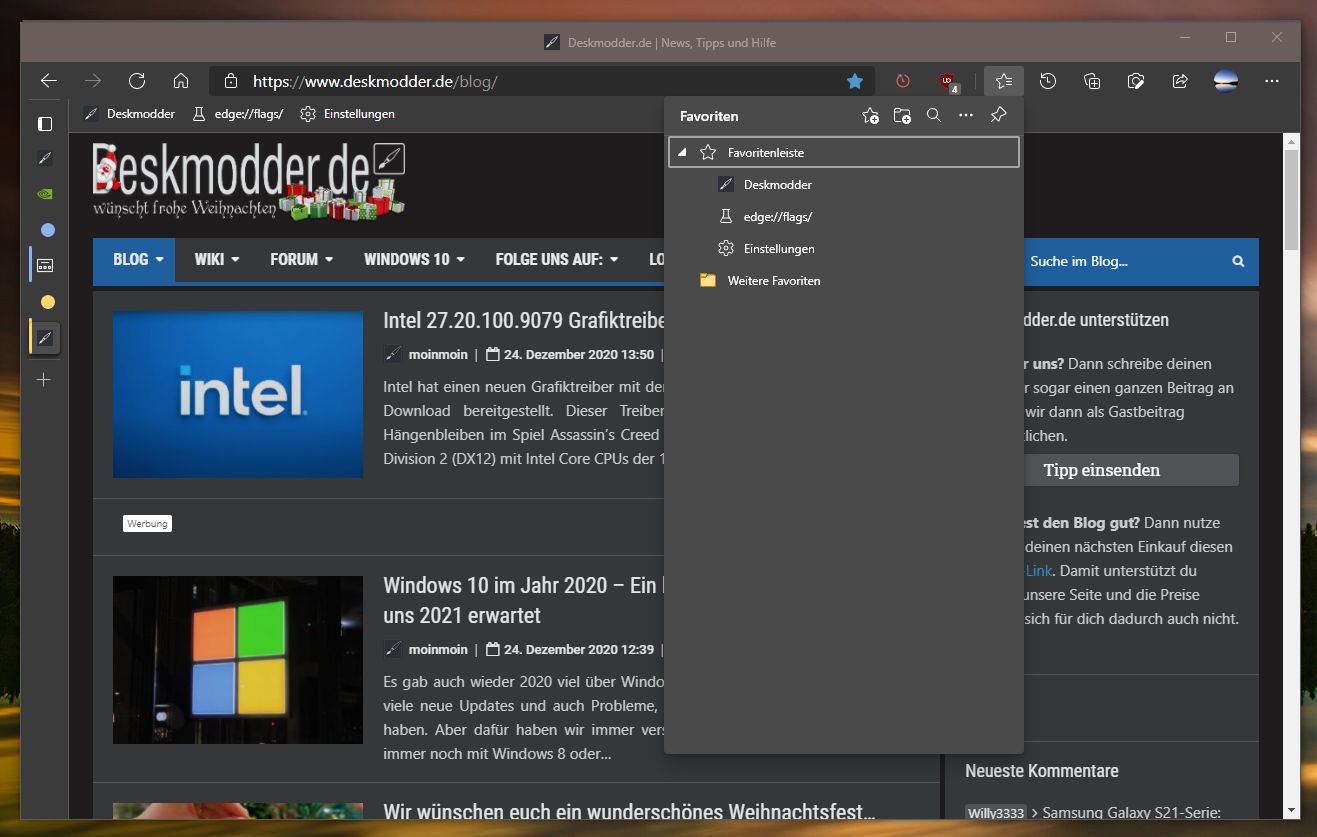The width and height of the screenshot is (1317, 837).
Task: Click moinmoin author on Windows 10 article
Action: 438,650
